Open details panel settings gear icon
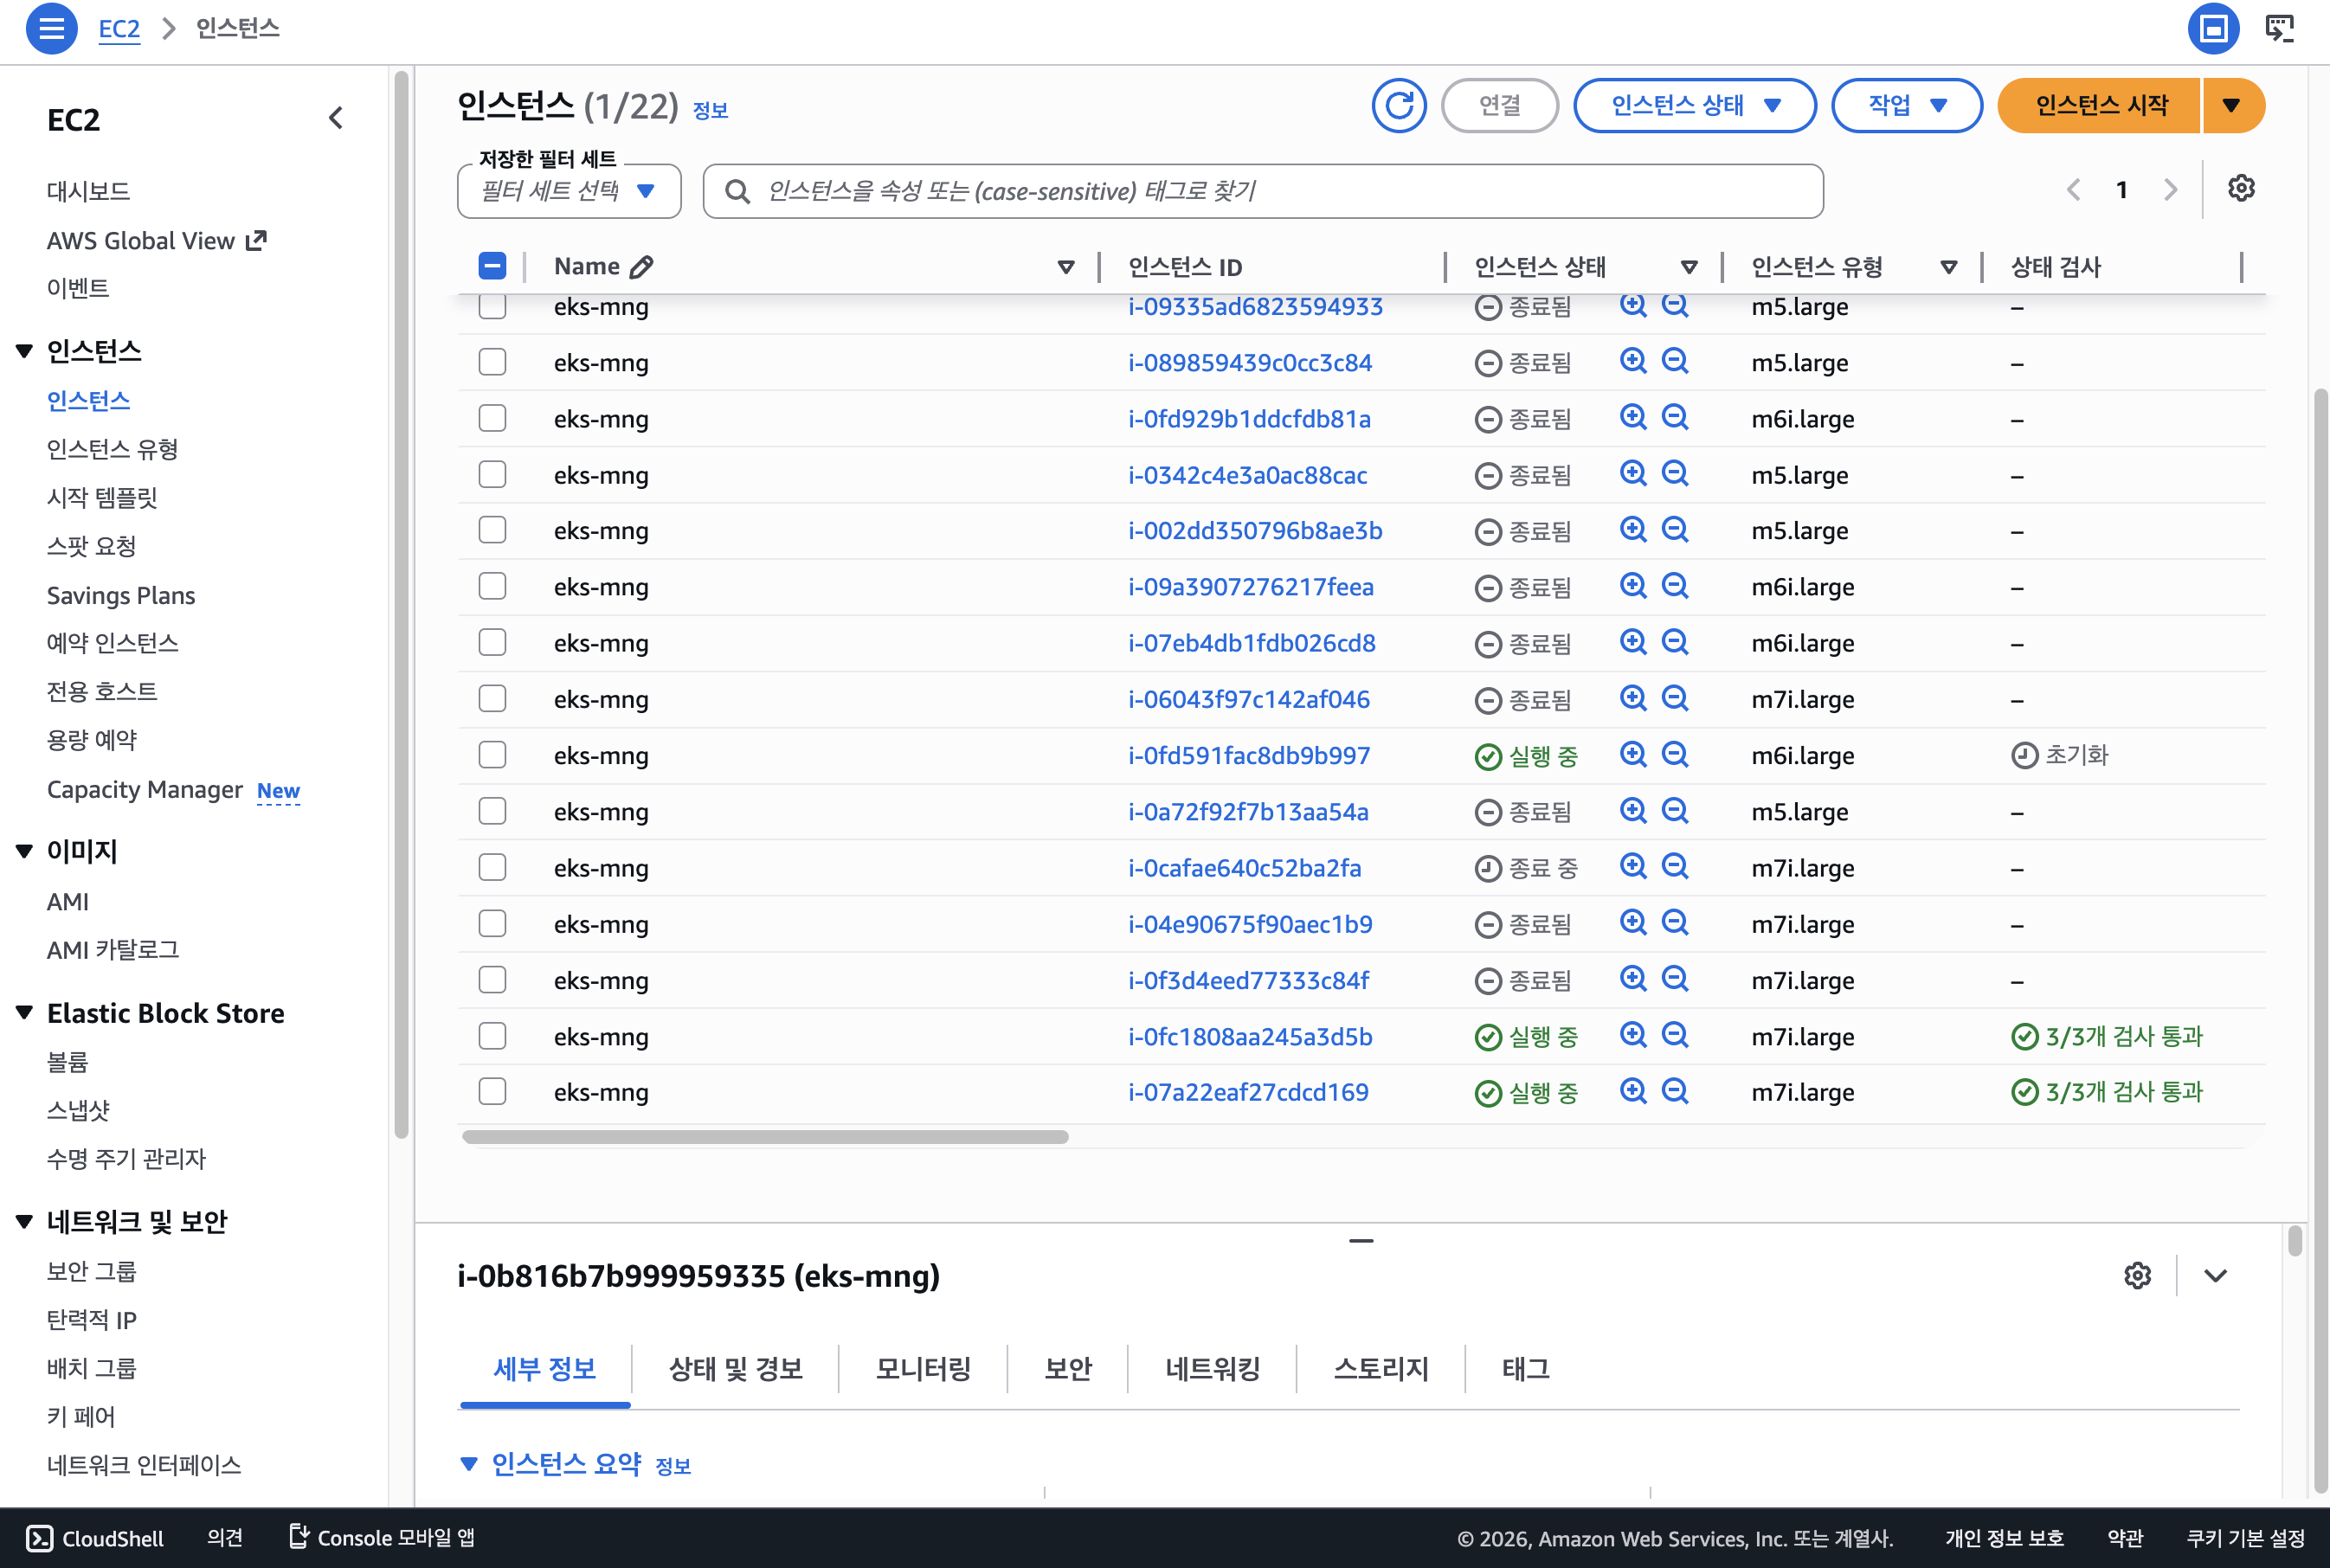The height and width of the screenshot is (1568, 2330). [2137, 1275]
